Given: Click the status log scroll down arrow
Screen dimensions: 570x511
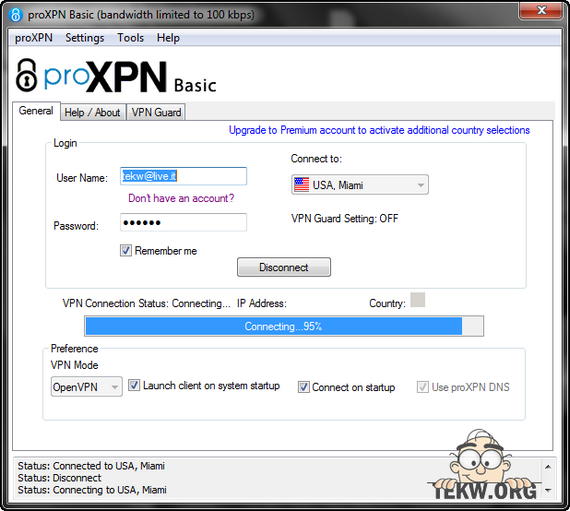Looking at the screenshot, I should click(548, 491).
